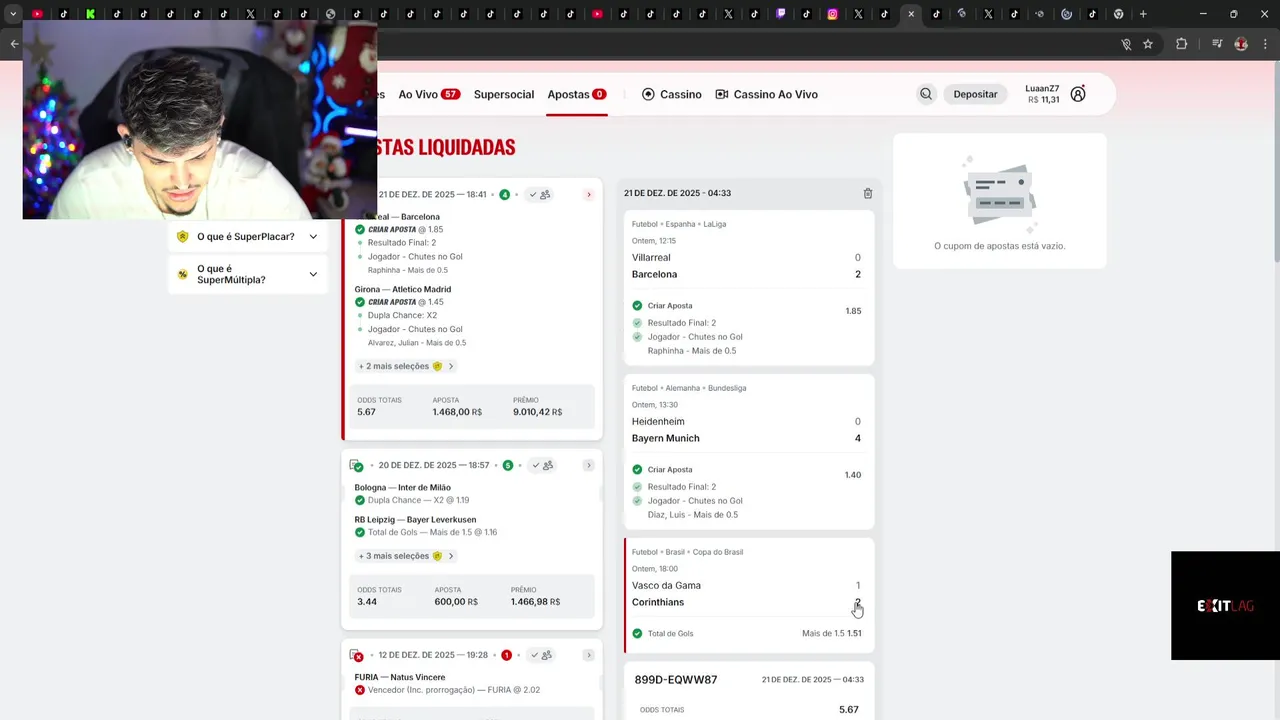Click the stake value 1.468,00 R$
The width and height of the screenshot is (1280, 720).
coord(457,412)
